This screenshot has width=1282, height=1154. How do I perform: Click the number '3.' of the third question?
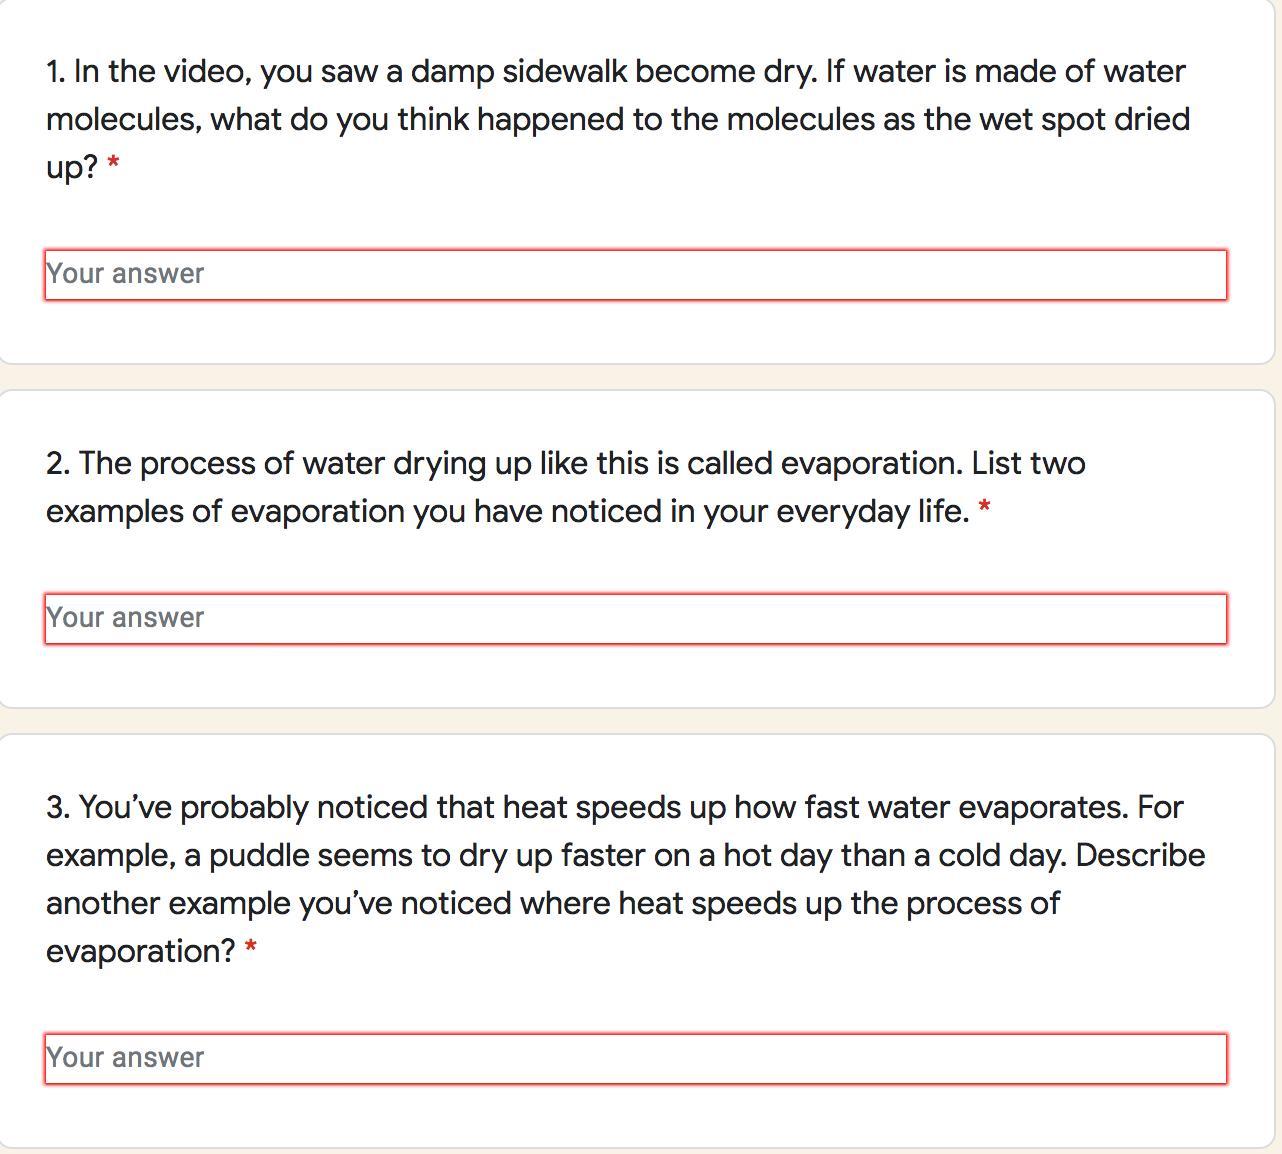point(58,808)
